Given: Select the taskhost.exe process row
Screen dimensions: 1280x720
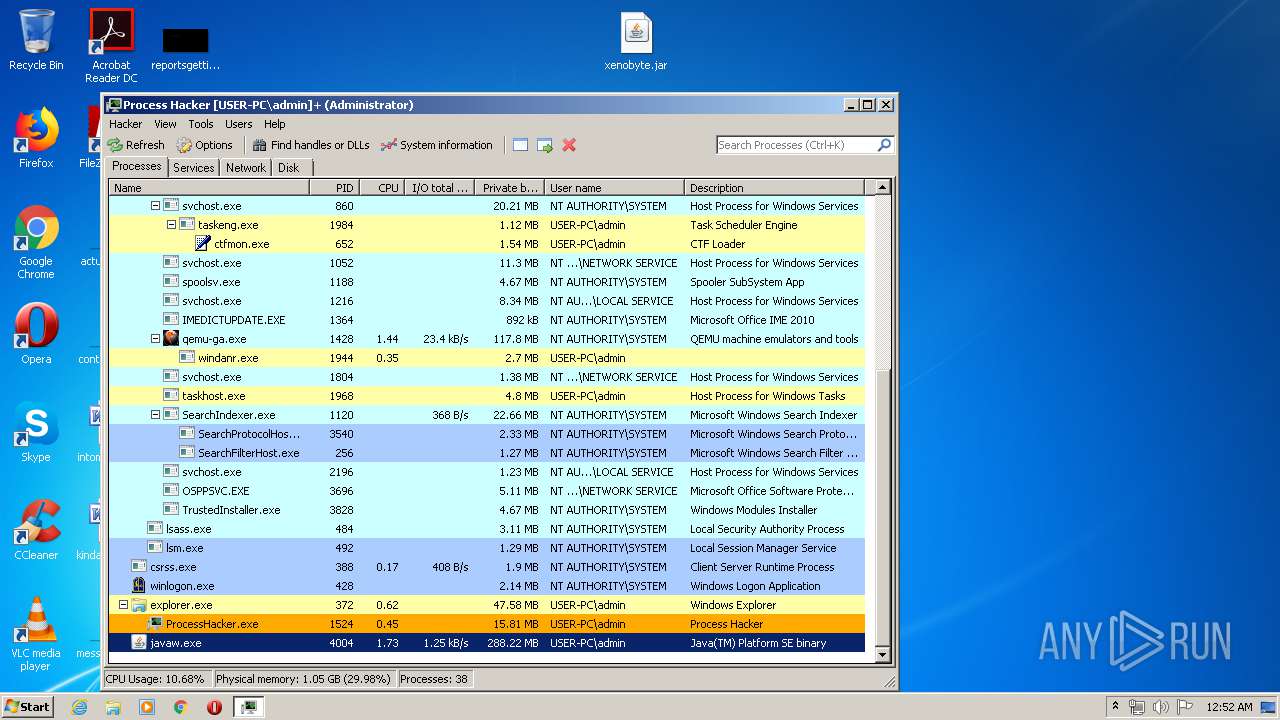Looking at the screenshot, I should click(x=487, y=396).
